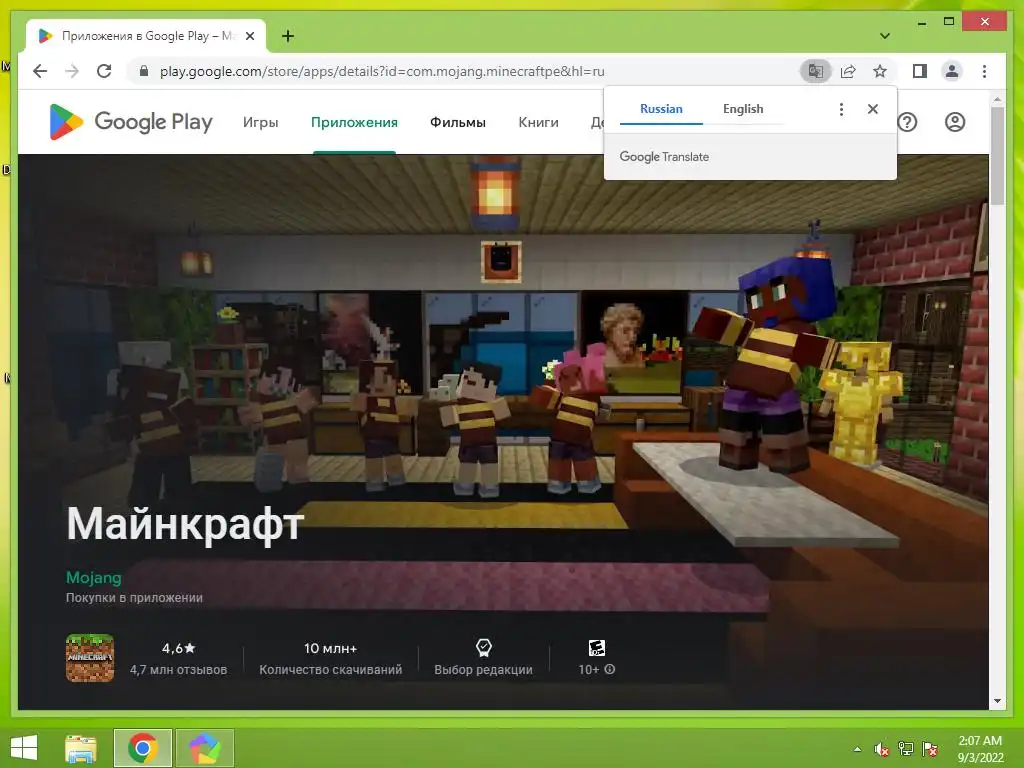
Task: Click Выбор редакции label
Action: (x=483, y=670)
